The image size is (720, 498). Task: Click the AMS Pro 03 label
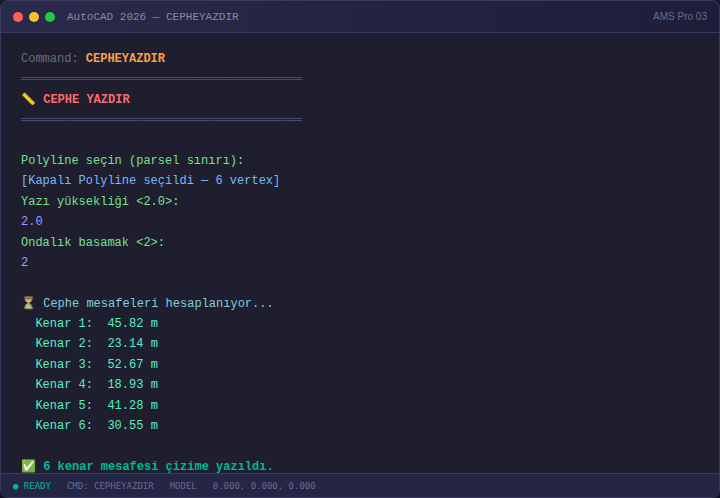pos(680,17)
